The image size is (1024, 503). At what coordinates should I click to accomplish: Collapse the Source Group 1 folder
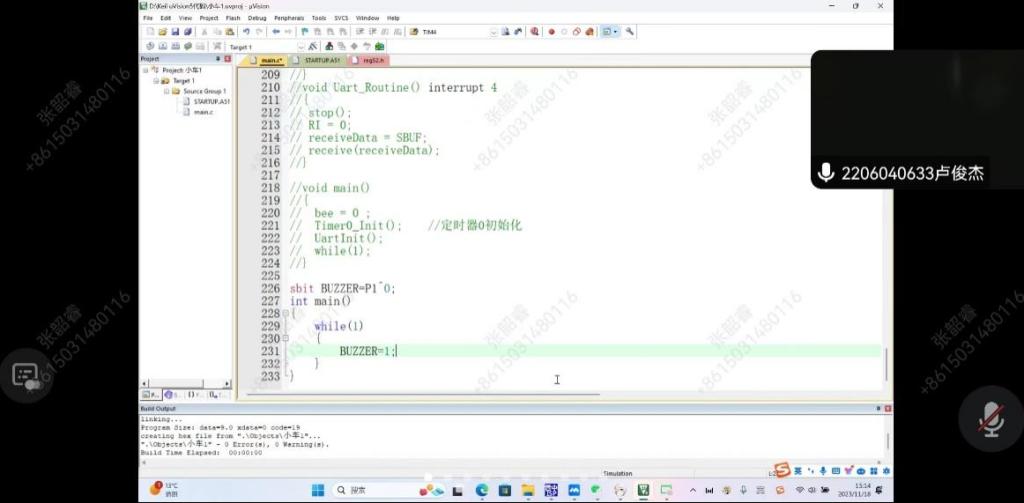[167, 91]
